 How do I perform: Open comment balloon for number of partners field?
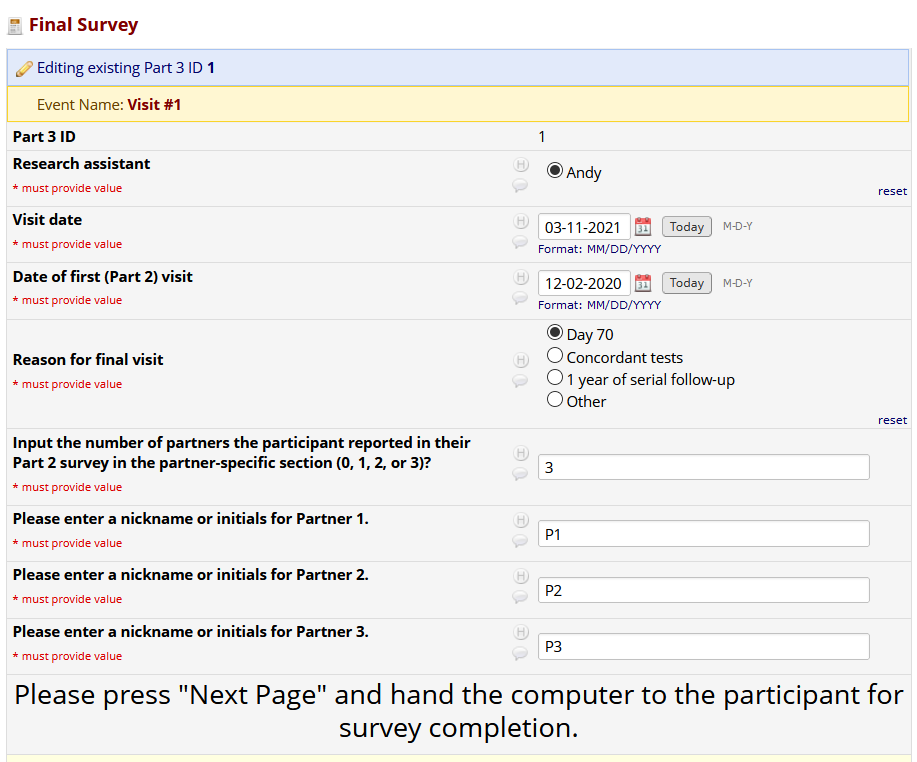520,474
